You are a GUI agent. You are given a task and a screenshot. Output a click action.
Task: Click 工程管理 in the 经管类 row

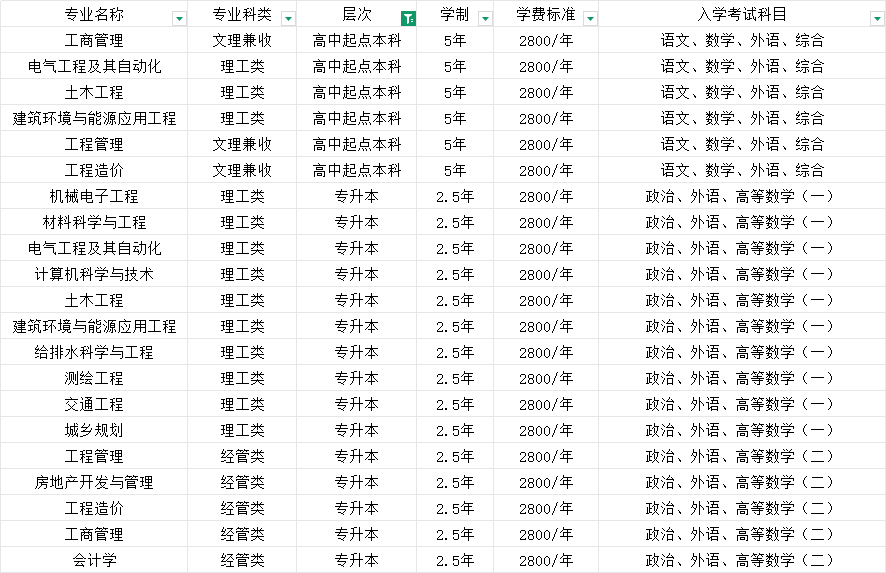[94, 456]
